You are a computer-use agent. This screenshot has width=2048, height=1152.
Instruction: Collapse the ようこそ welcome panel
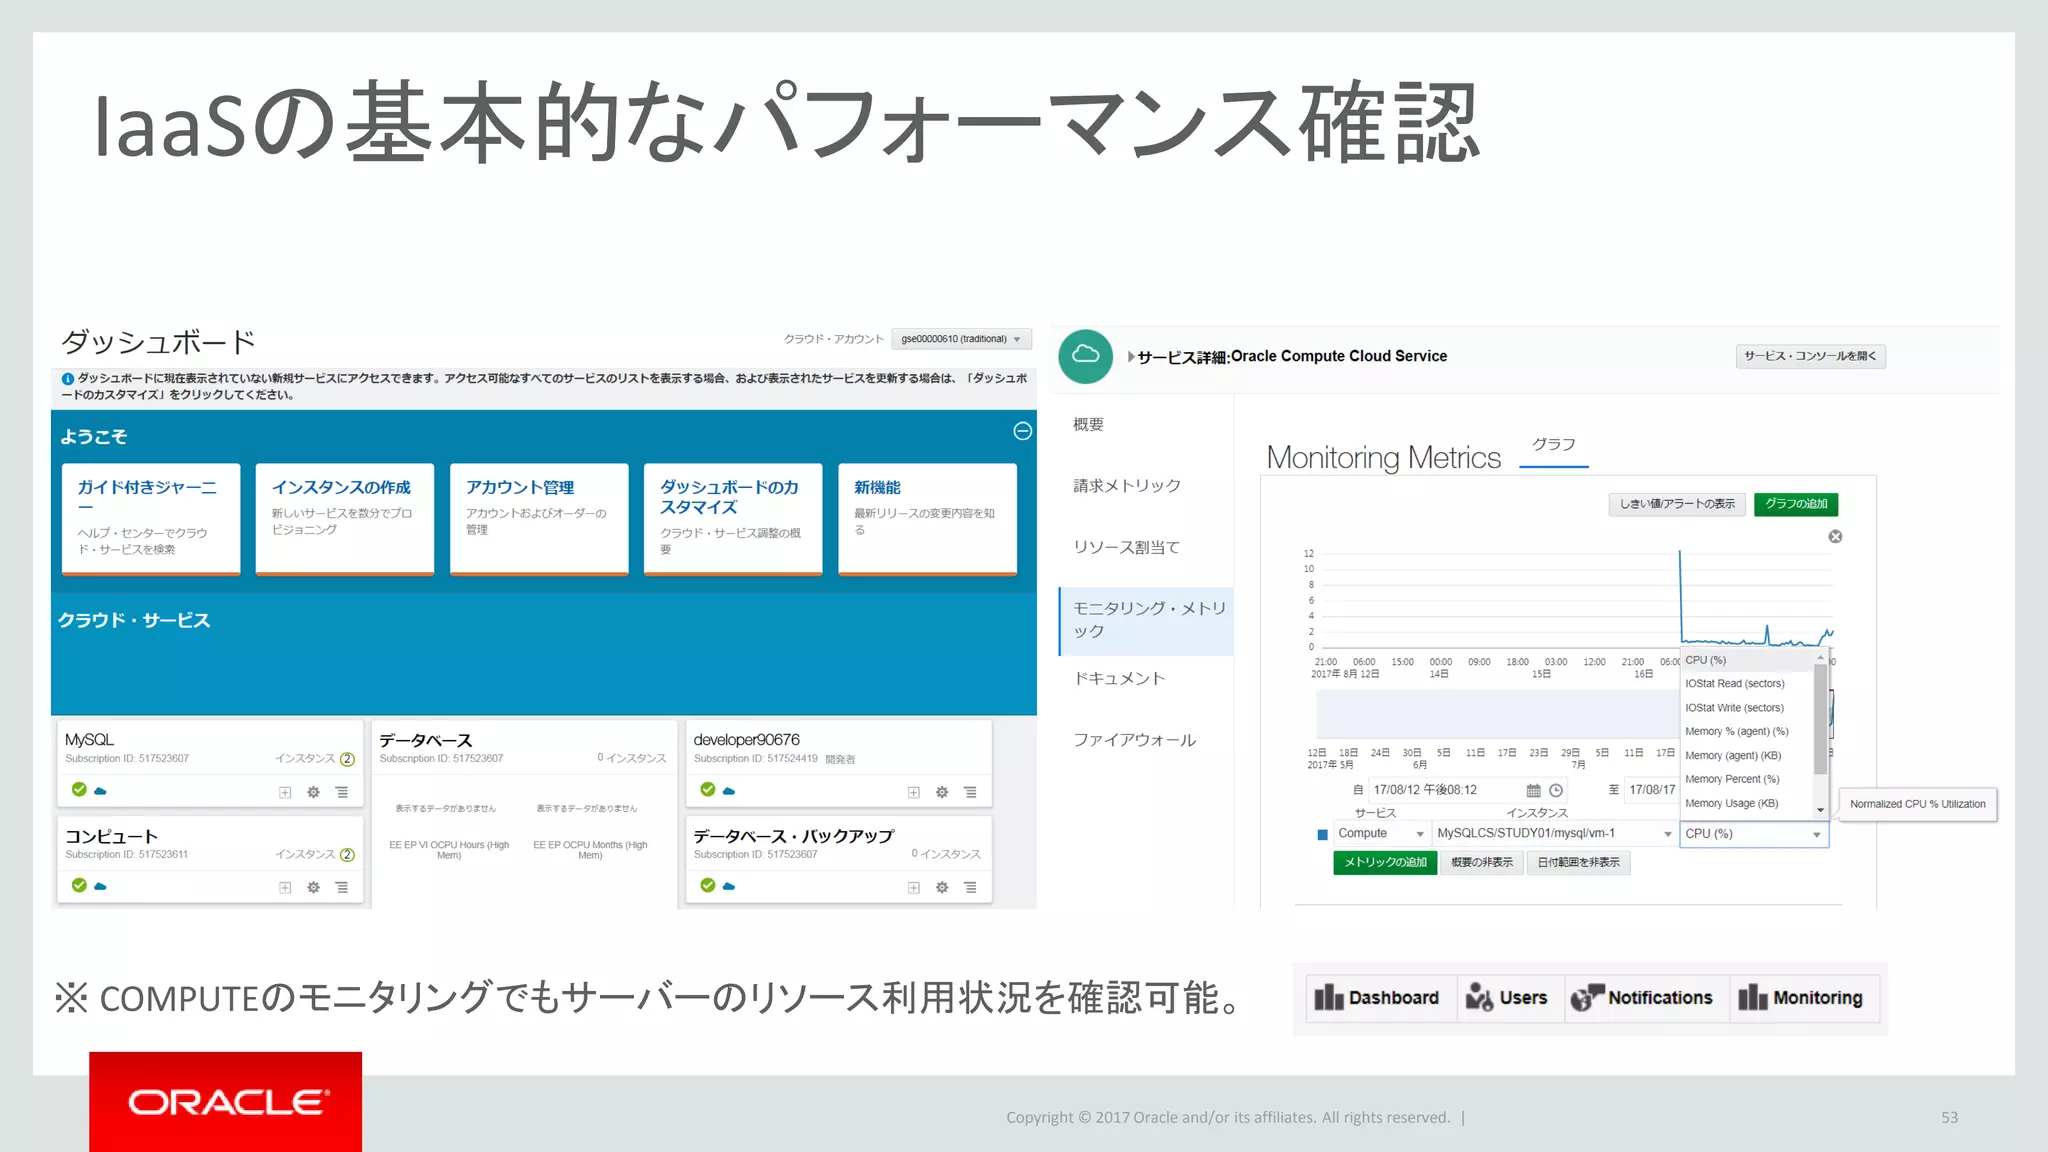point(1022,431)
